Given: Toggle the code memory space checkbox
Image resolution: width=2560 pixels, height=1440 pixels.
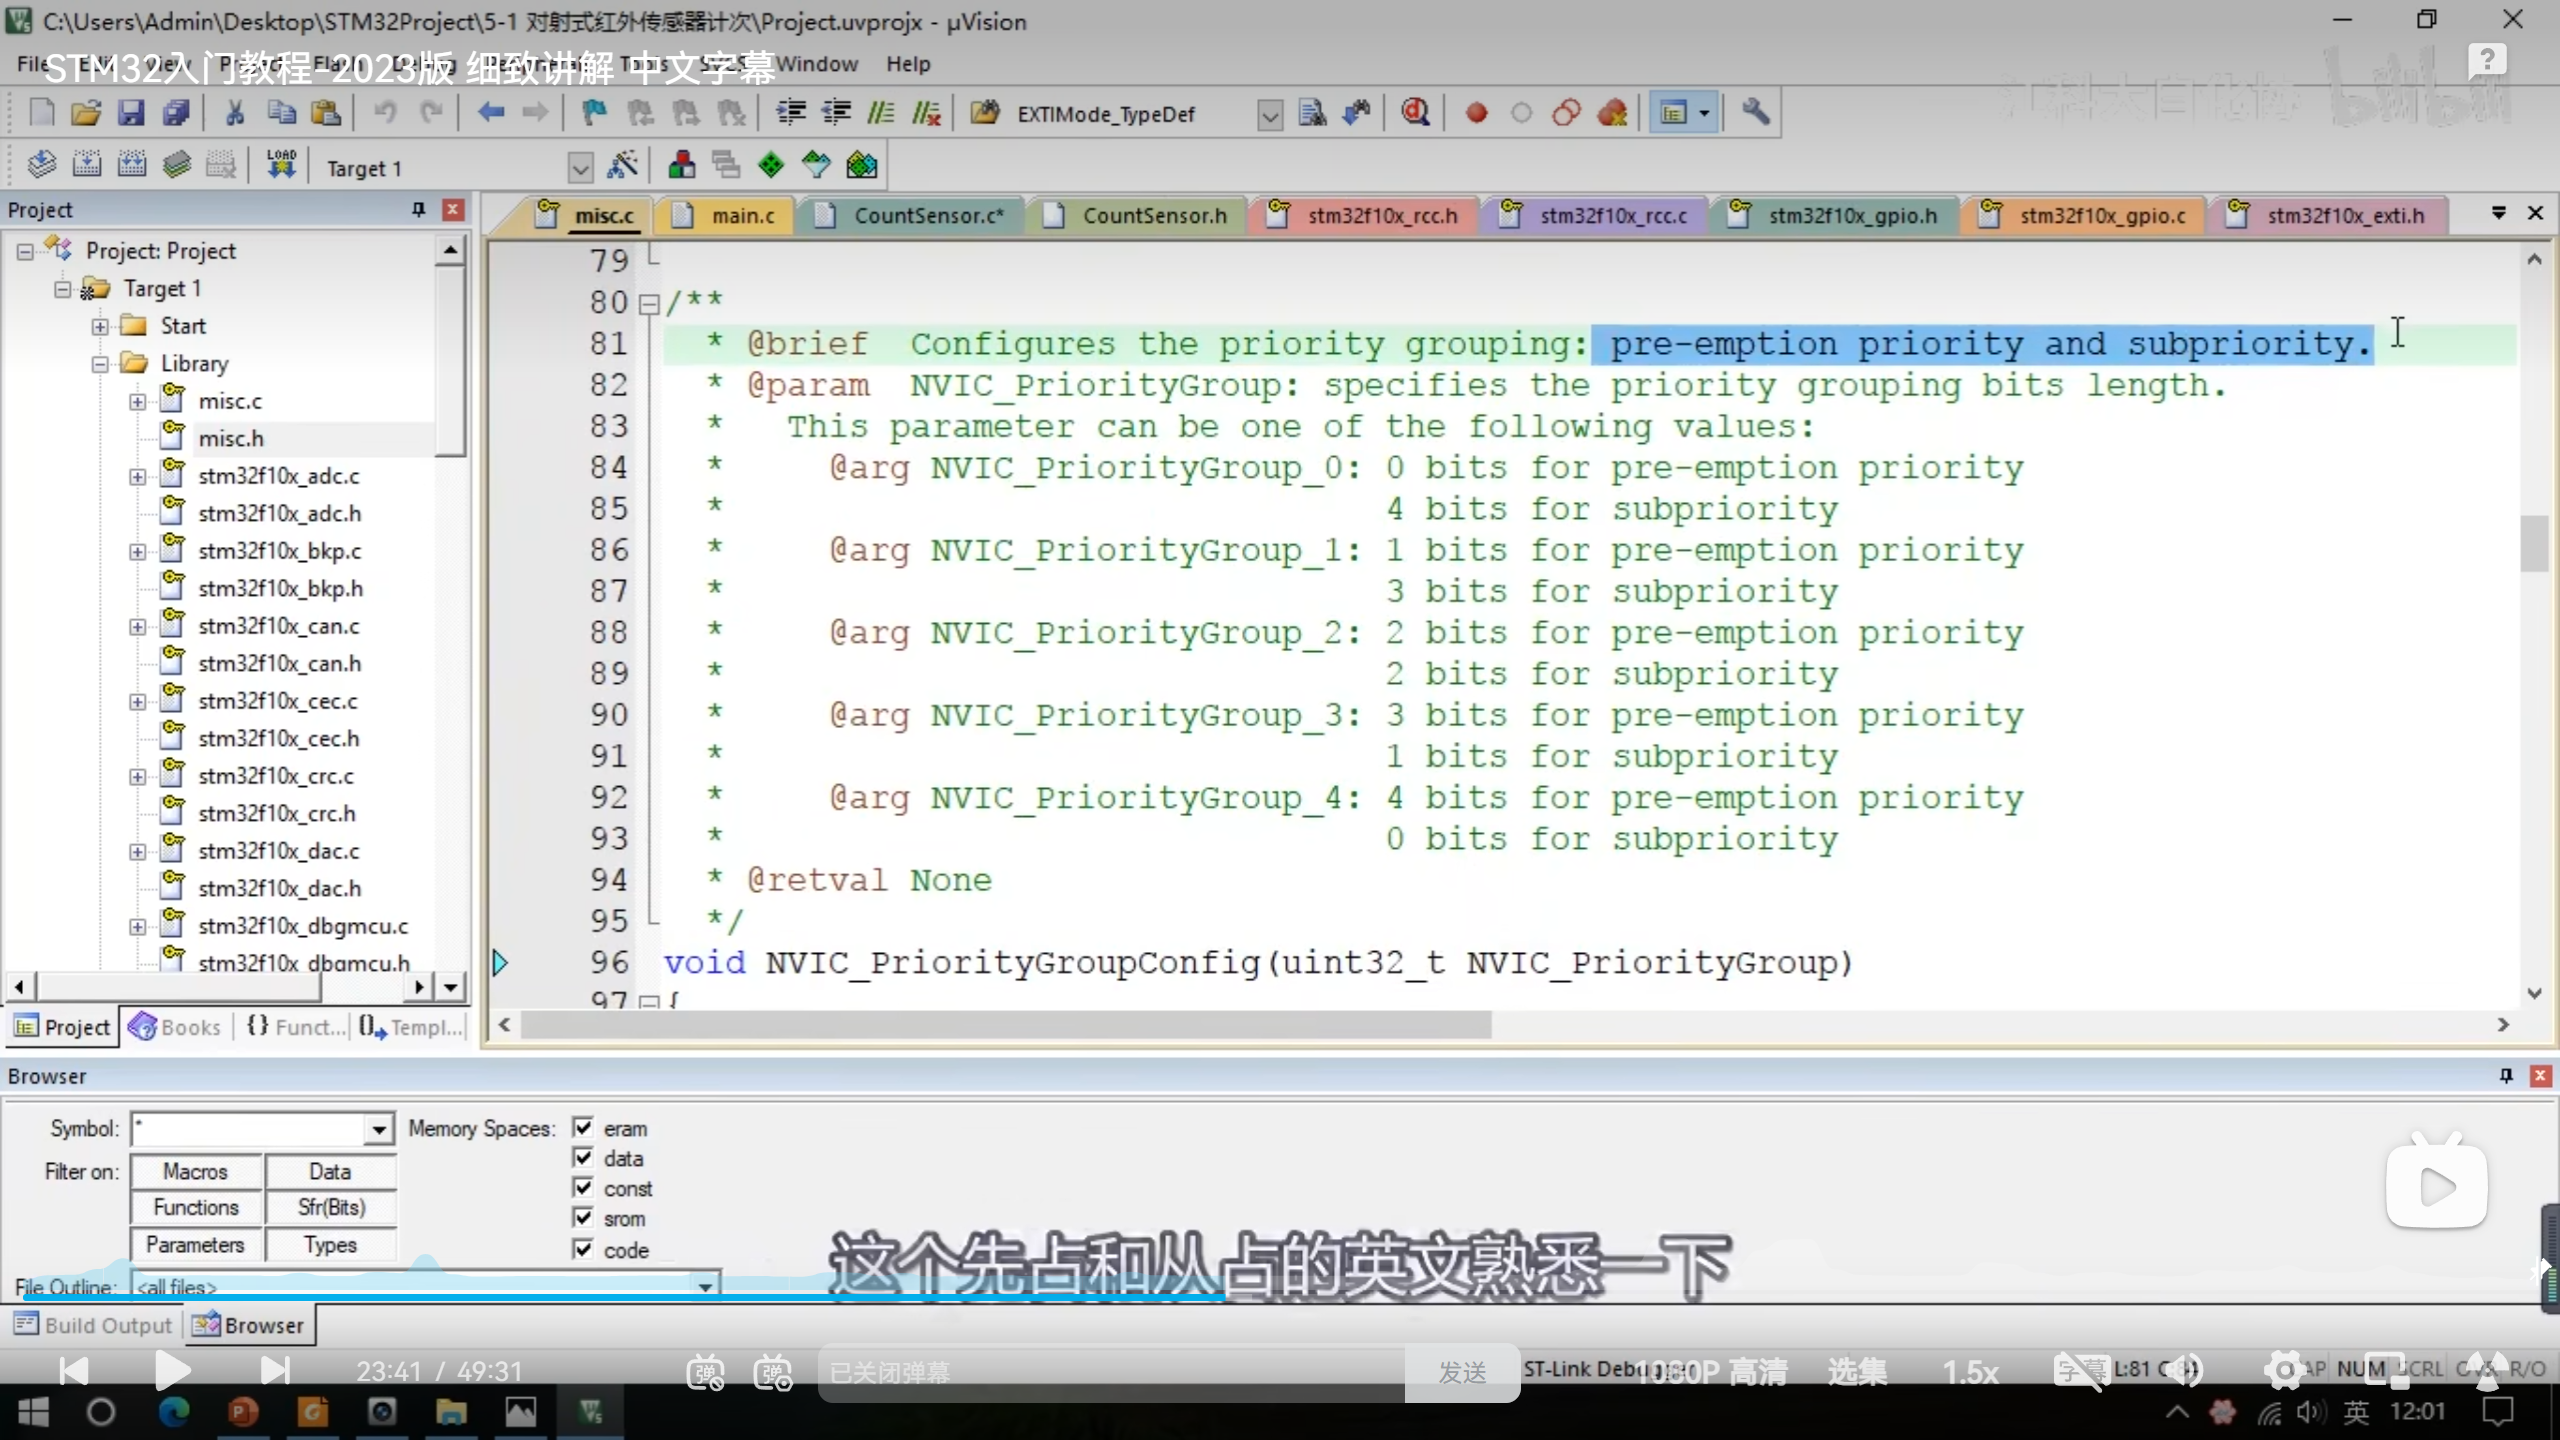Looking at the screenshot, I should [583, 1249].
